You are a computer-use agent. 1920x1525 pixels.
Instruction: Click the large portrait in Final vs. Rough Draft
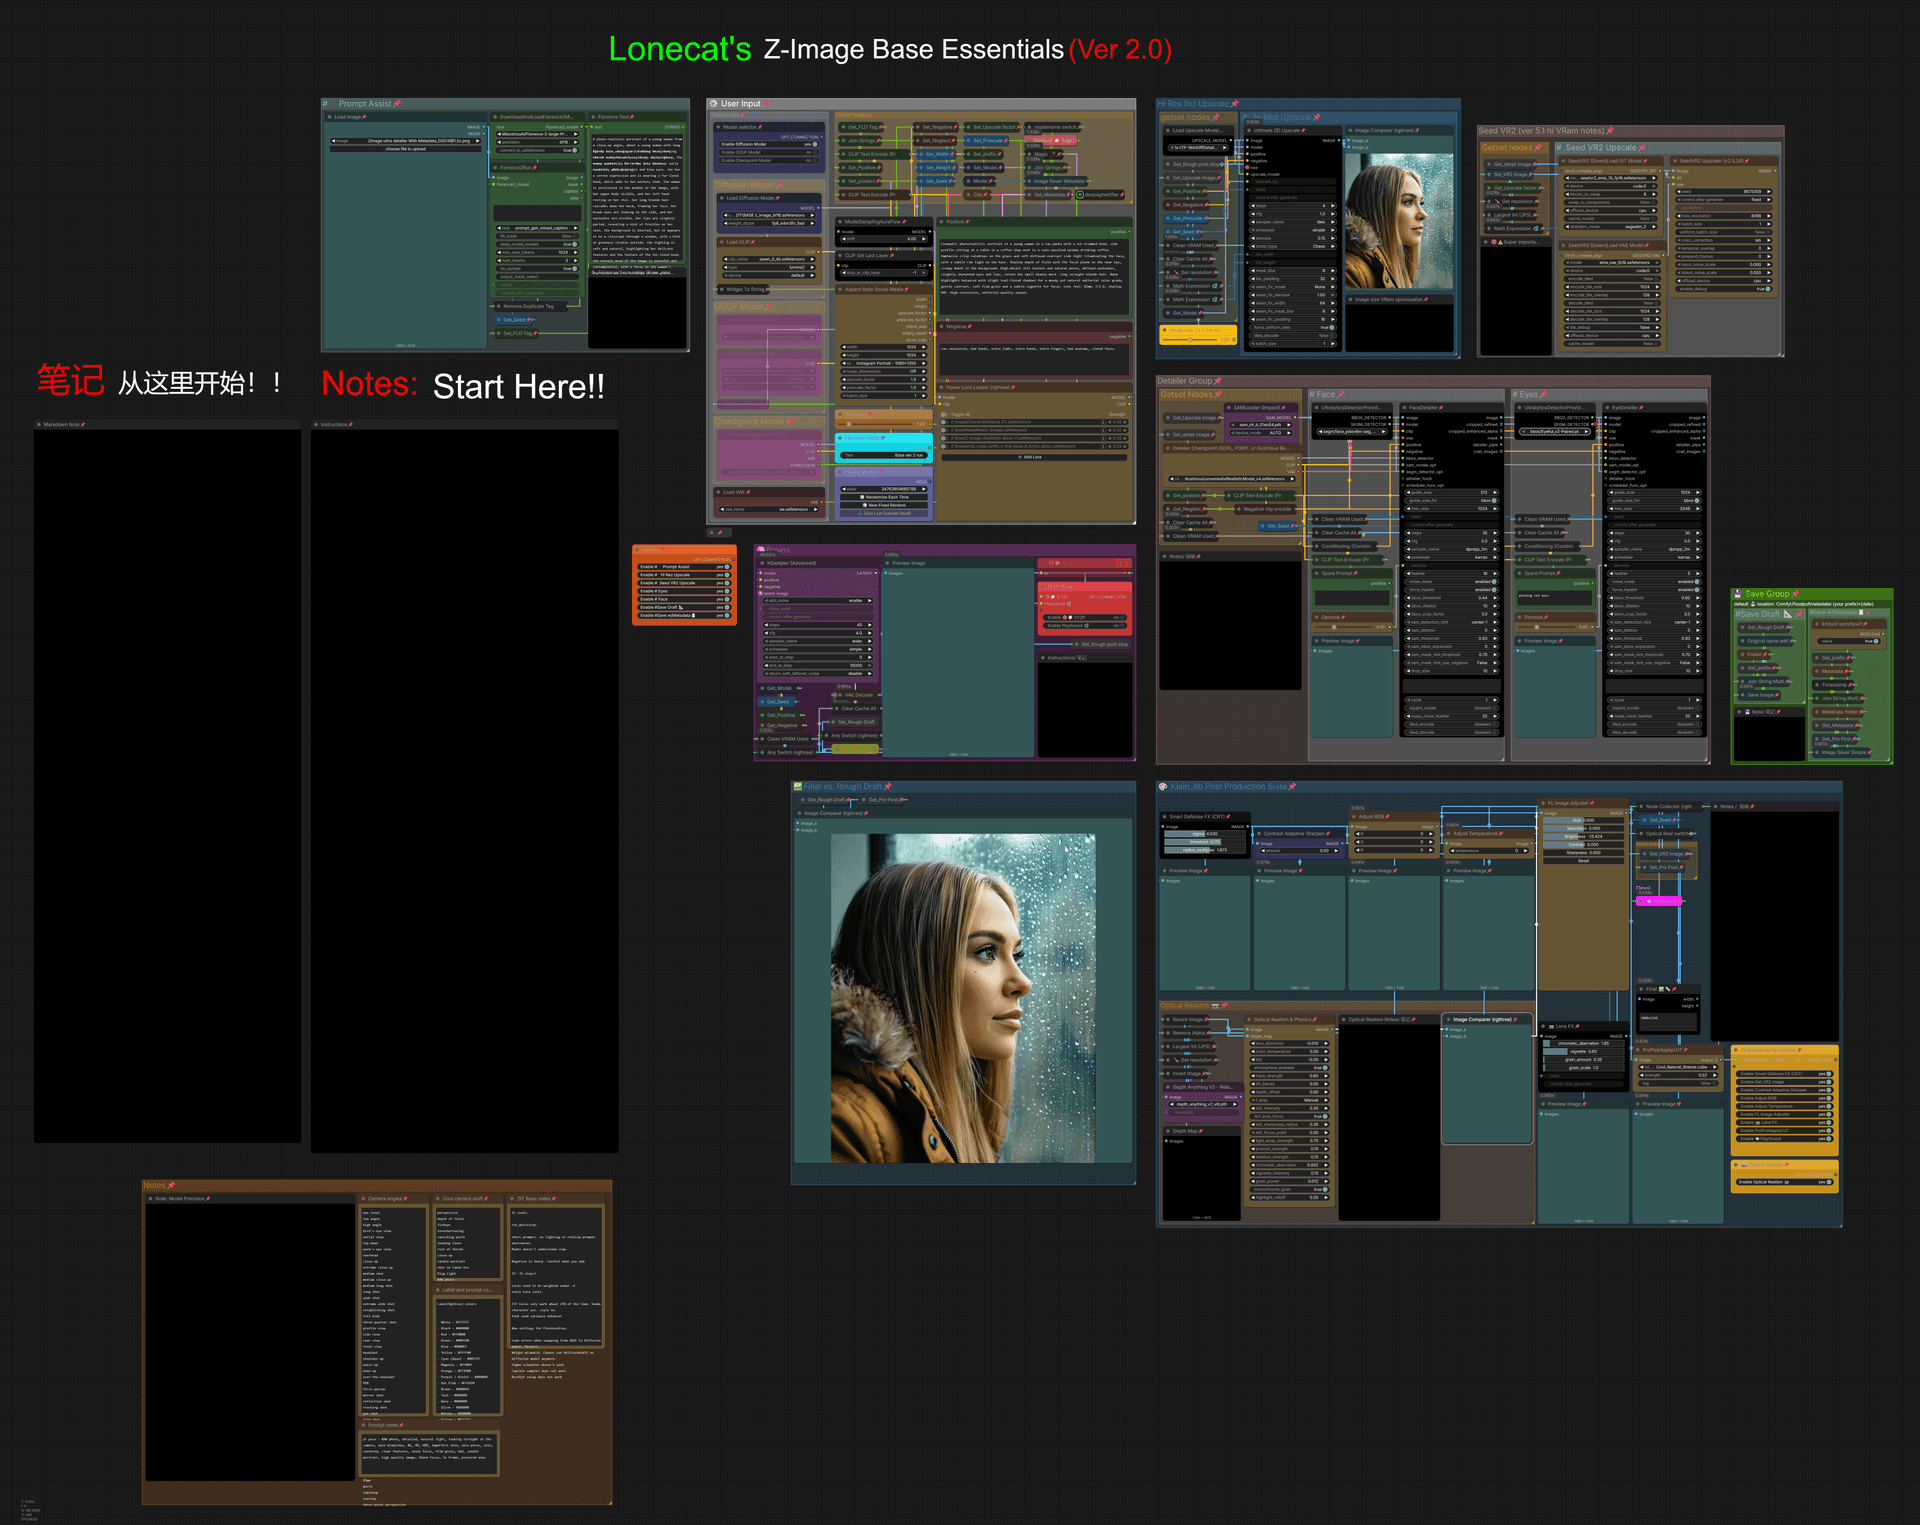pos(963,998)
